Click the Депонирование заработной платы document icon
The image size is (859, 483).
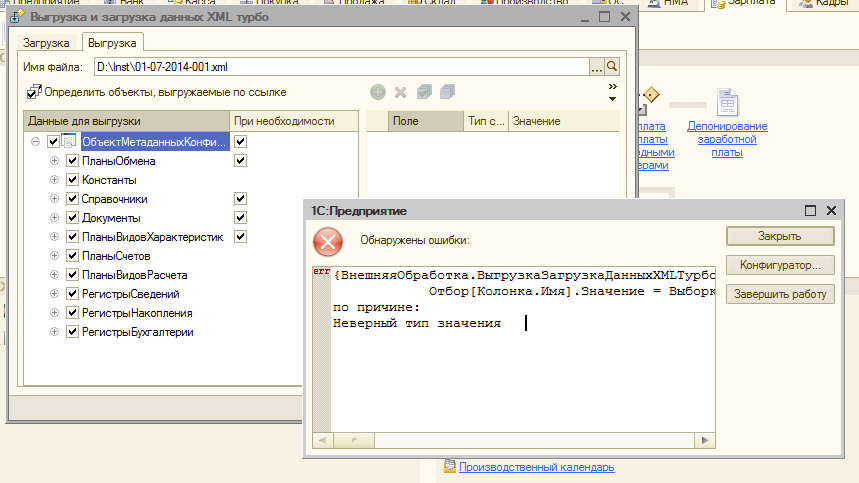point(727,103)
